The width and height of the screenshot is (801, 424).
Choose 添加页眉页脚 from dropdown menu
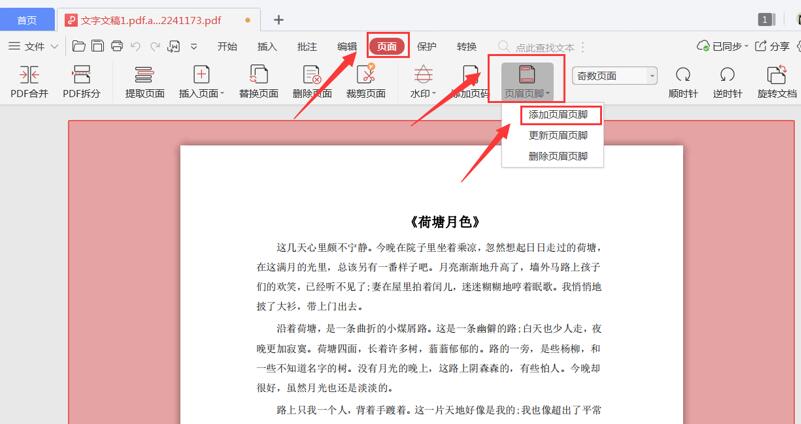coord(558,115)
